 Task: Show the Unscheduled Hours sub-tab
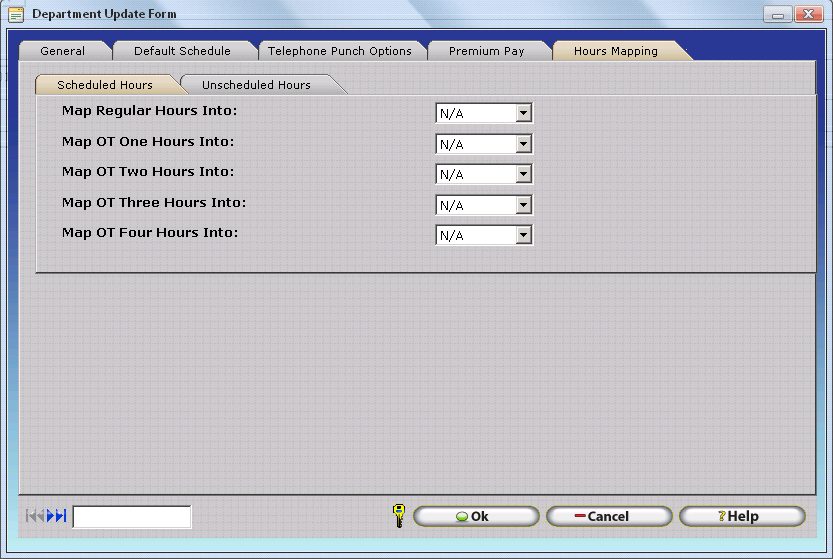click(256, 85)
